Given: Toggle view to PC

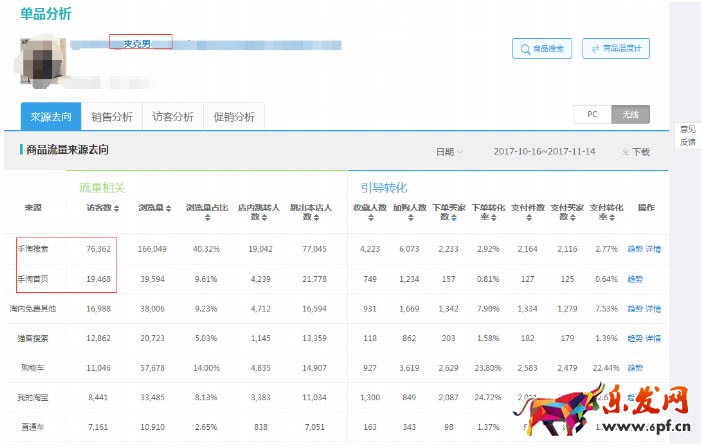Looking at the screenshot, I should point(592,115).
